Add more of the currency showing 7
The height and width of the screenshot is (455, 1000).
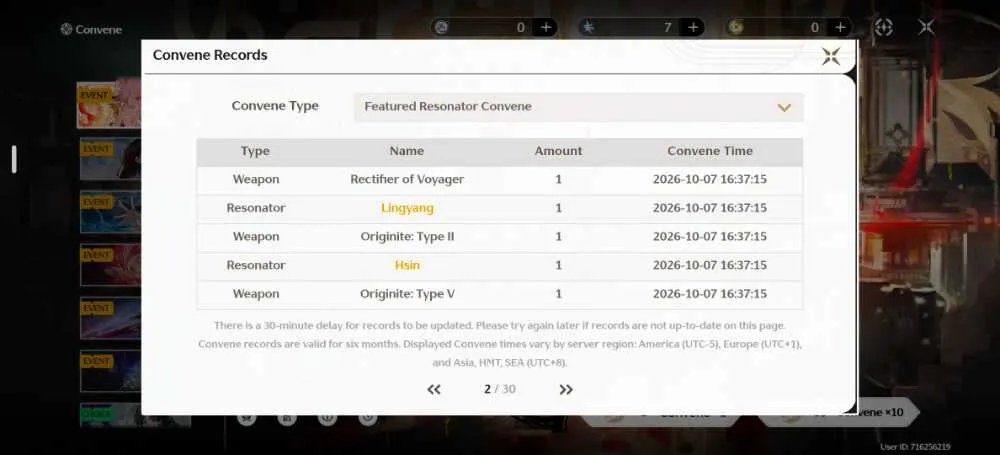pos(693,27)
